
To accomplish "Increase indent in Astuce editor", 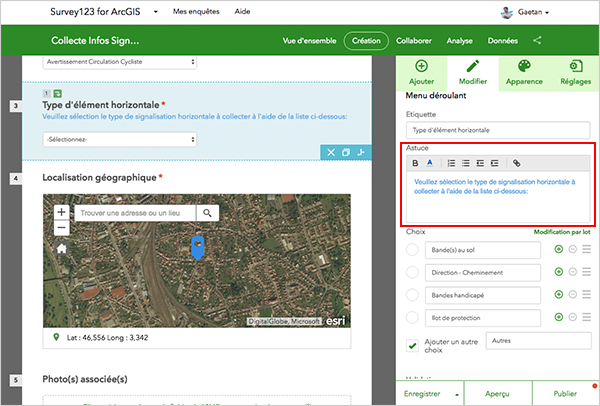I will coord(495,163).
